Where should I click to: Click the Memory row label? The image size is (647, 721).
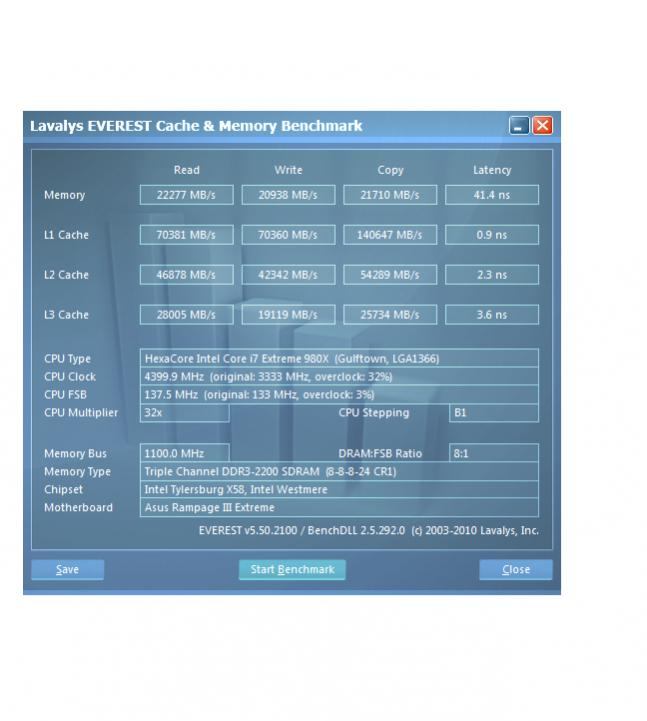[x=64, y=195]
